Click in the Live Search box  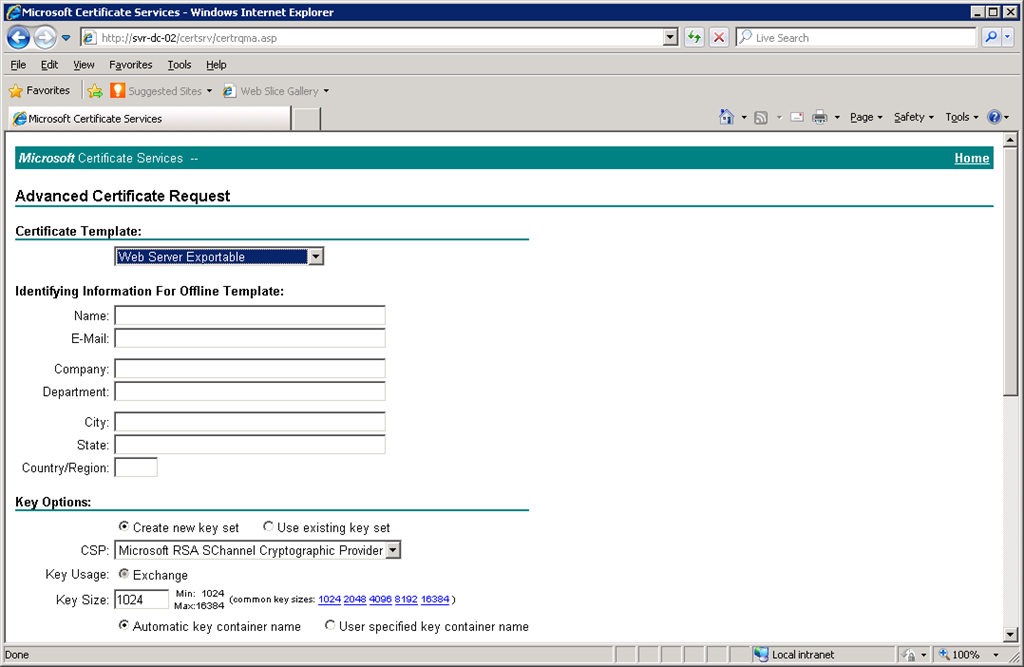856,38
